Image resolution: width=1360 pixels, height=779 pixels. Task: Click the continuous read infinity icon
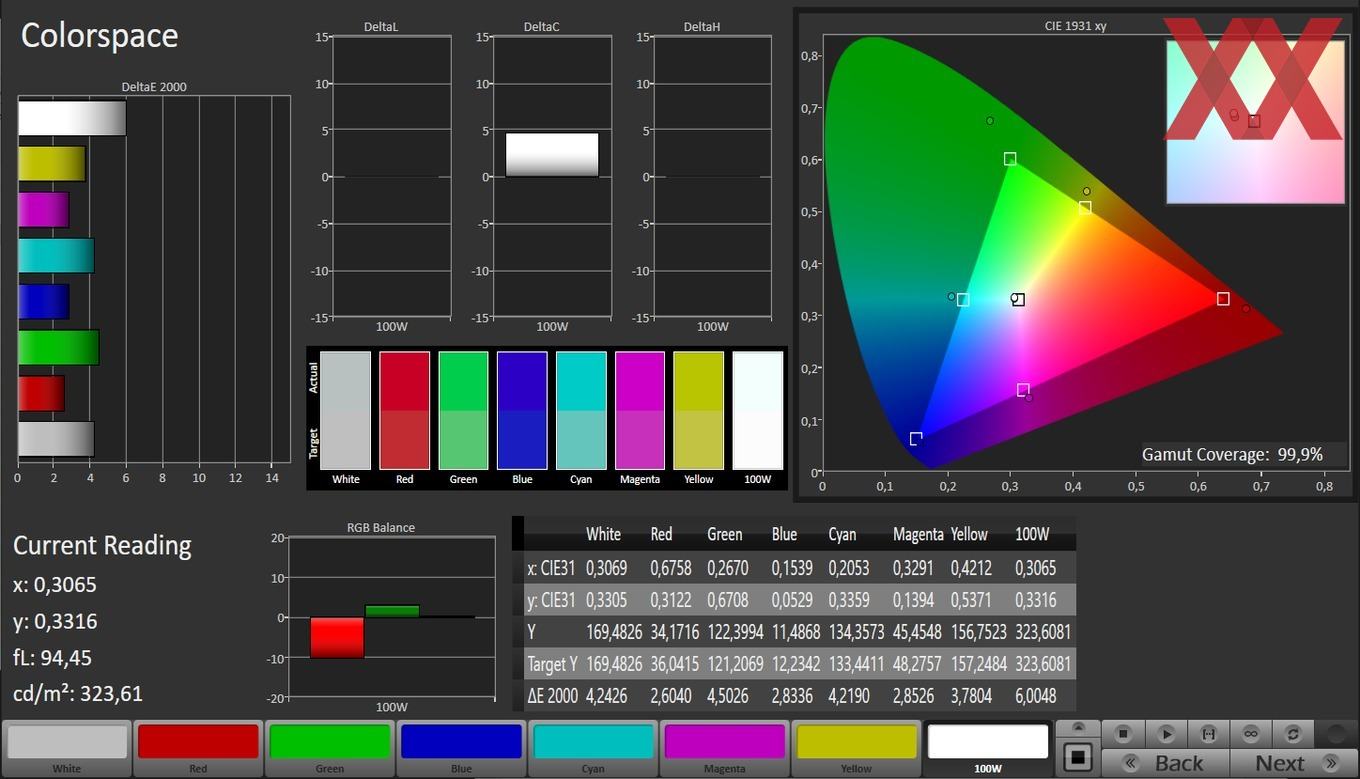[1251, 734]
